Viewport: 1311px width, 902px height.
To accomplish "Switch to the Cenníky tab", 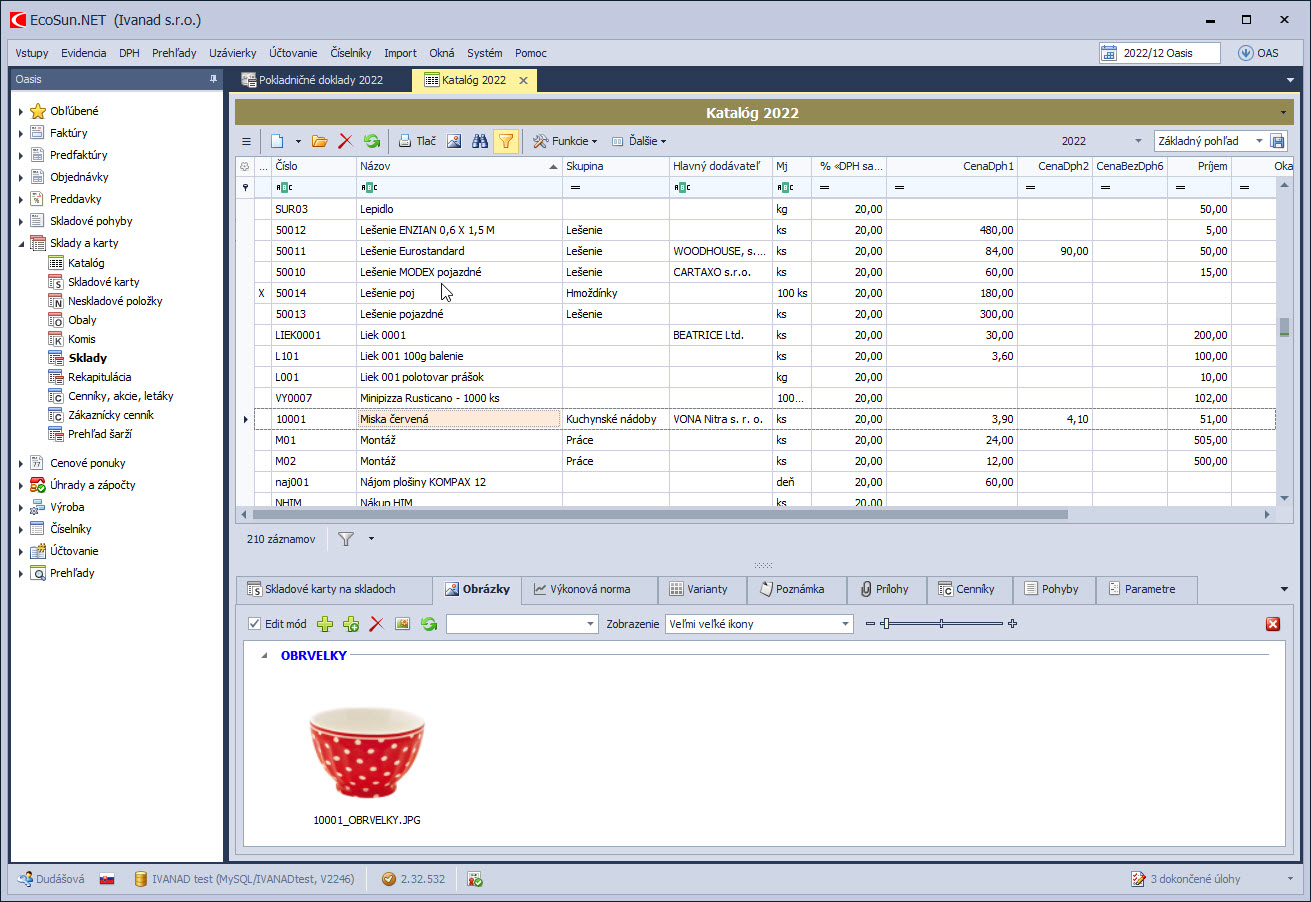I will point(967,589).
